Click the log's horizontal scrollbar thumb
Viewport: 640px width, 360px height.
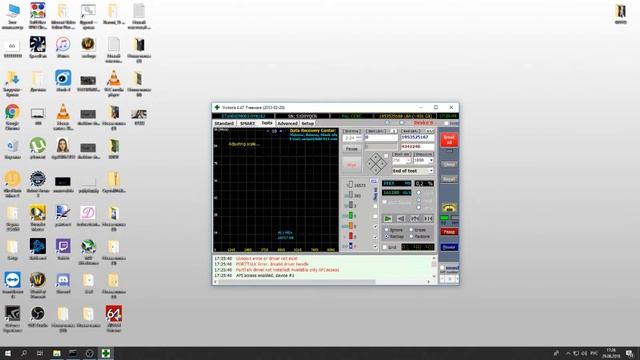[297, 282]
